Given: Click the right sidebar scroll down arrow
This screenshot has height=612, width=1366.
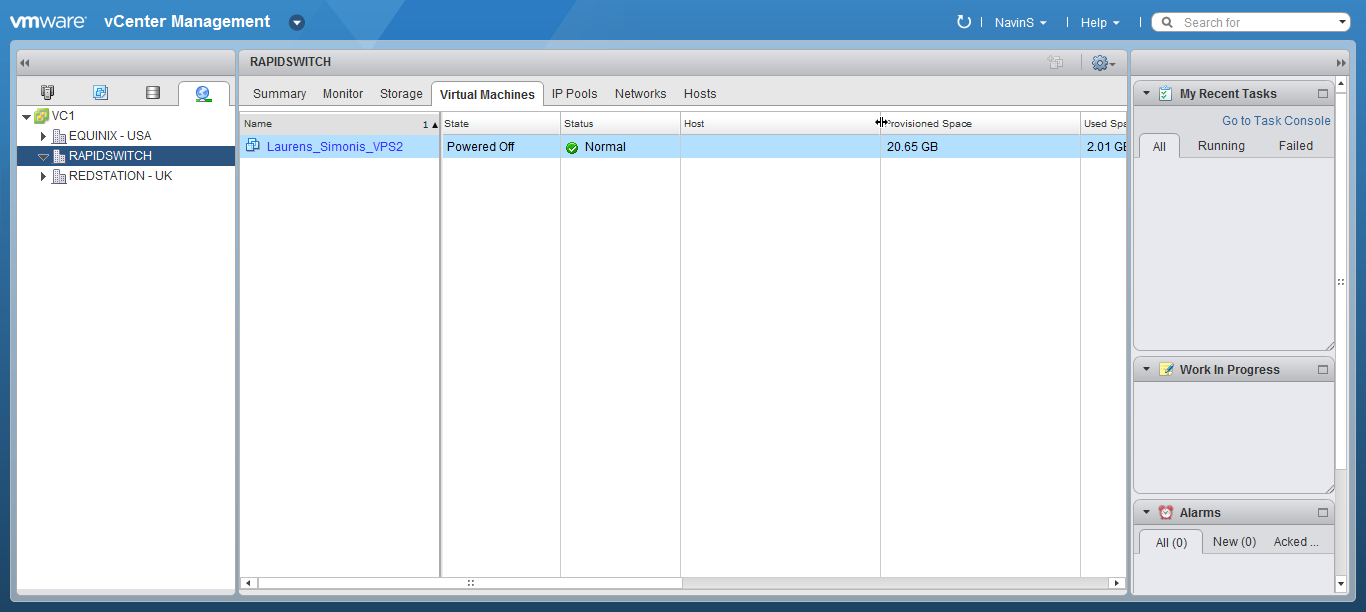Looking at the screenshot, I should (x=1341, y=583).
